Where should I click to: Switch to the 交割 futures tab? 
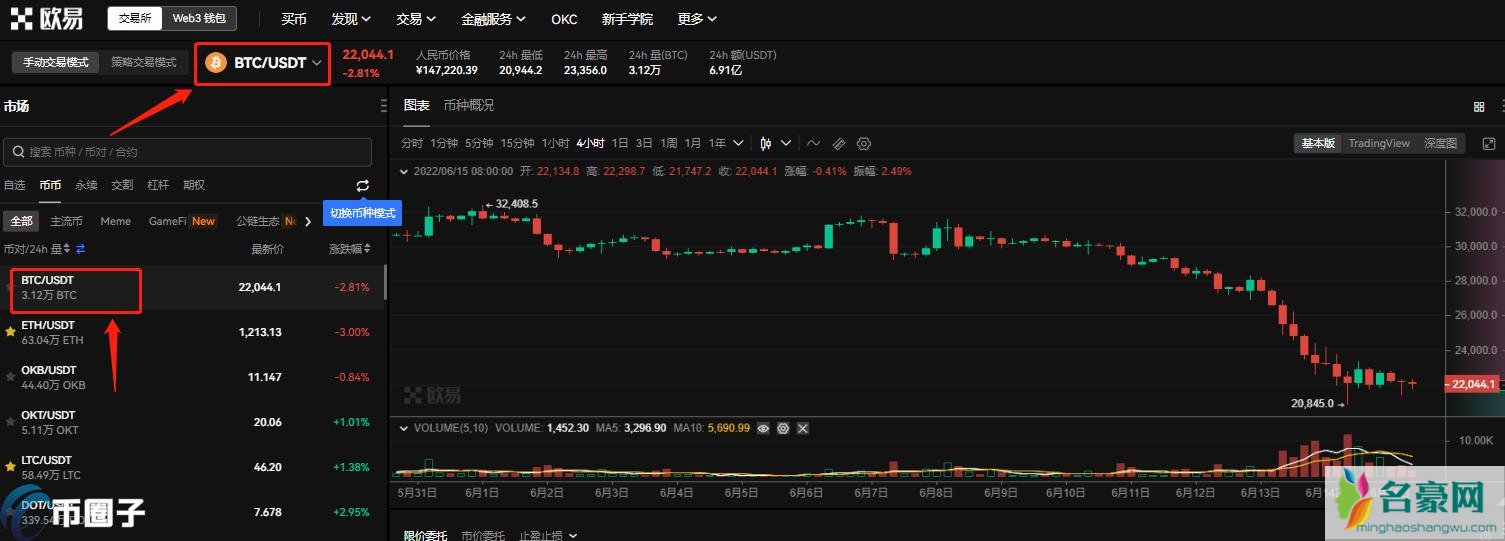click(122, 185)
